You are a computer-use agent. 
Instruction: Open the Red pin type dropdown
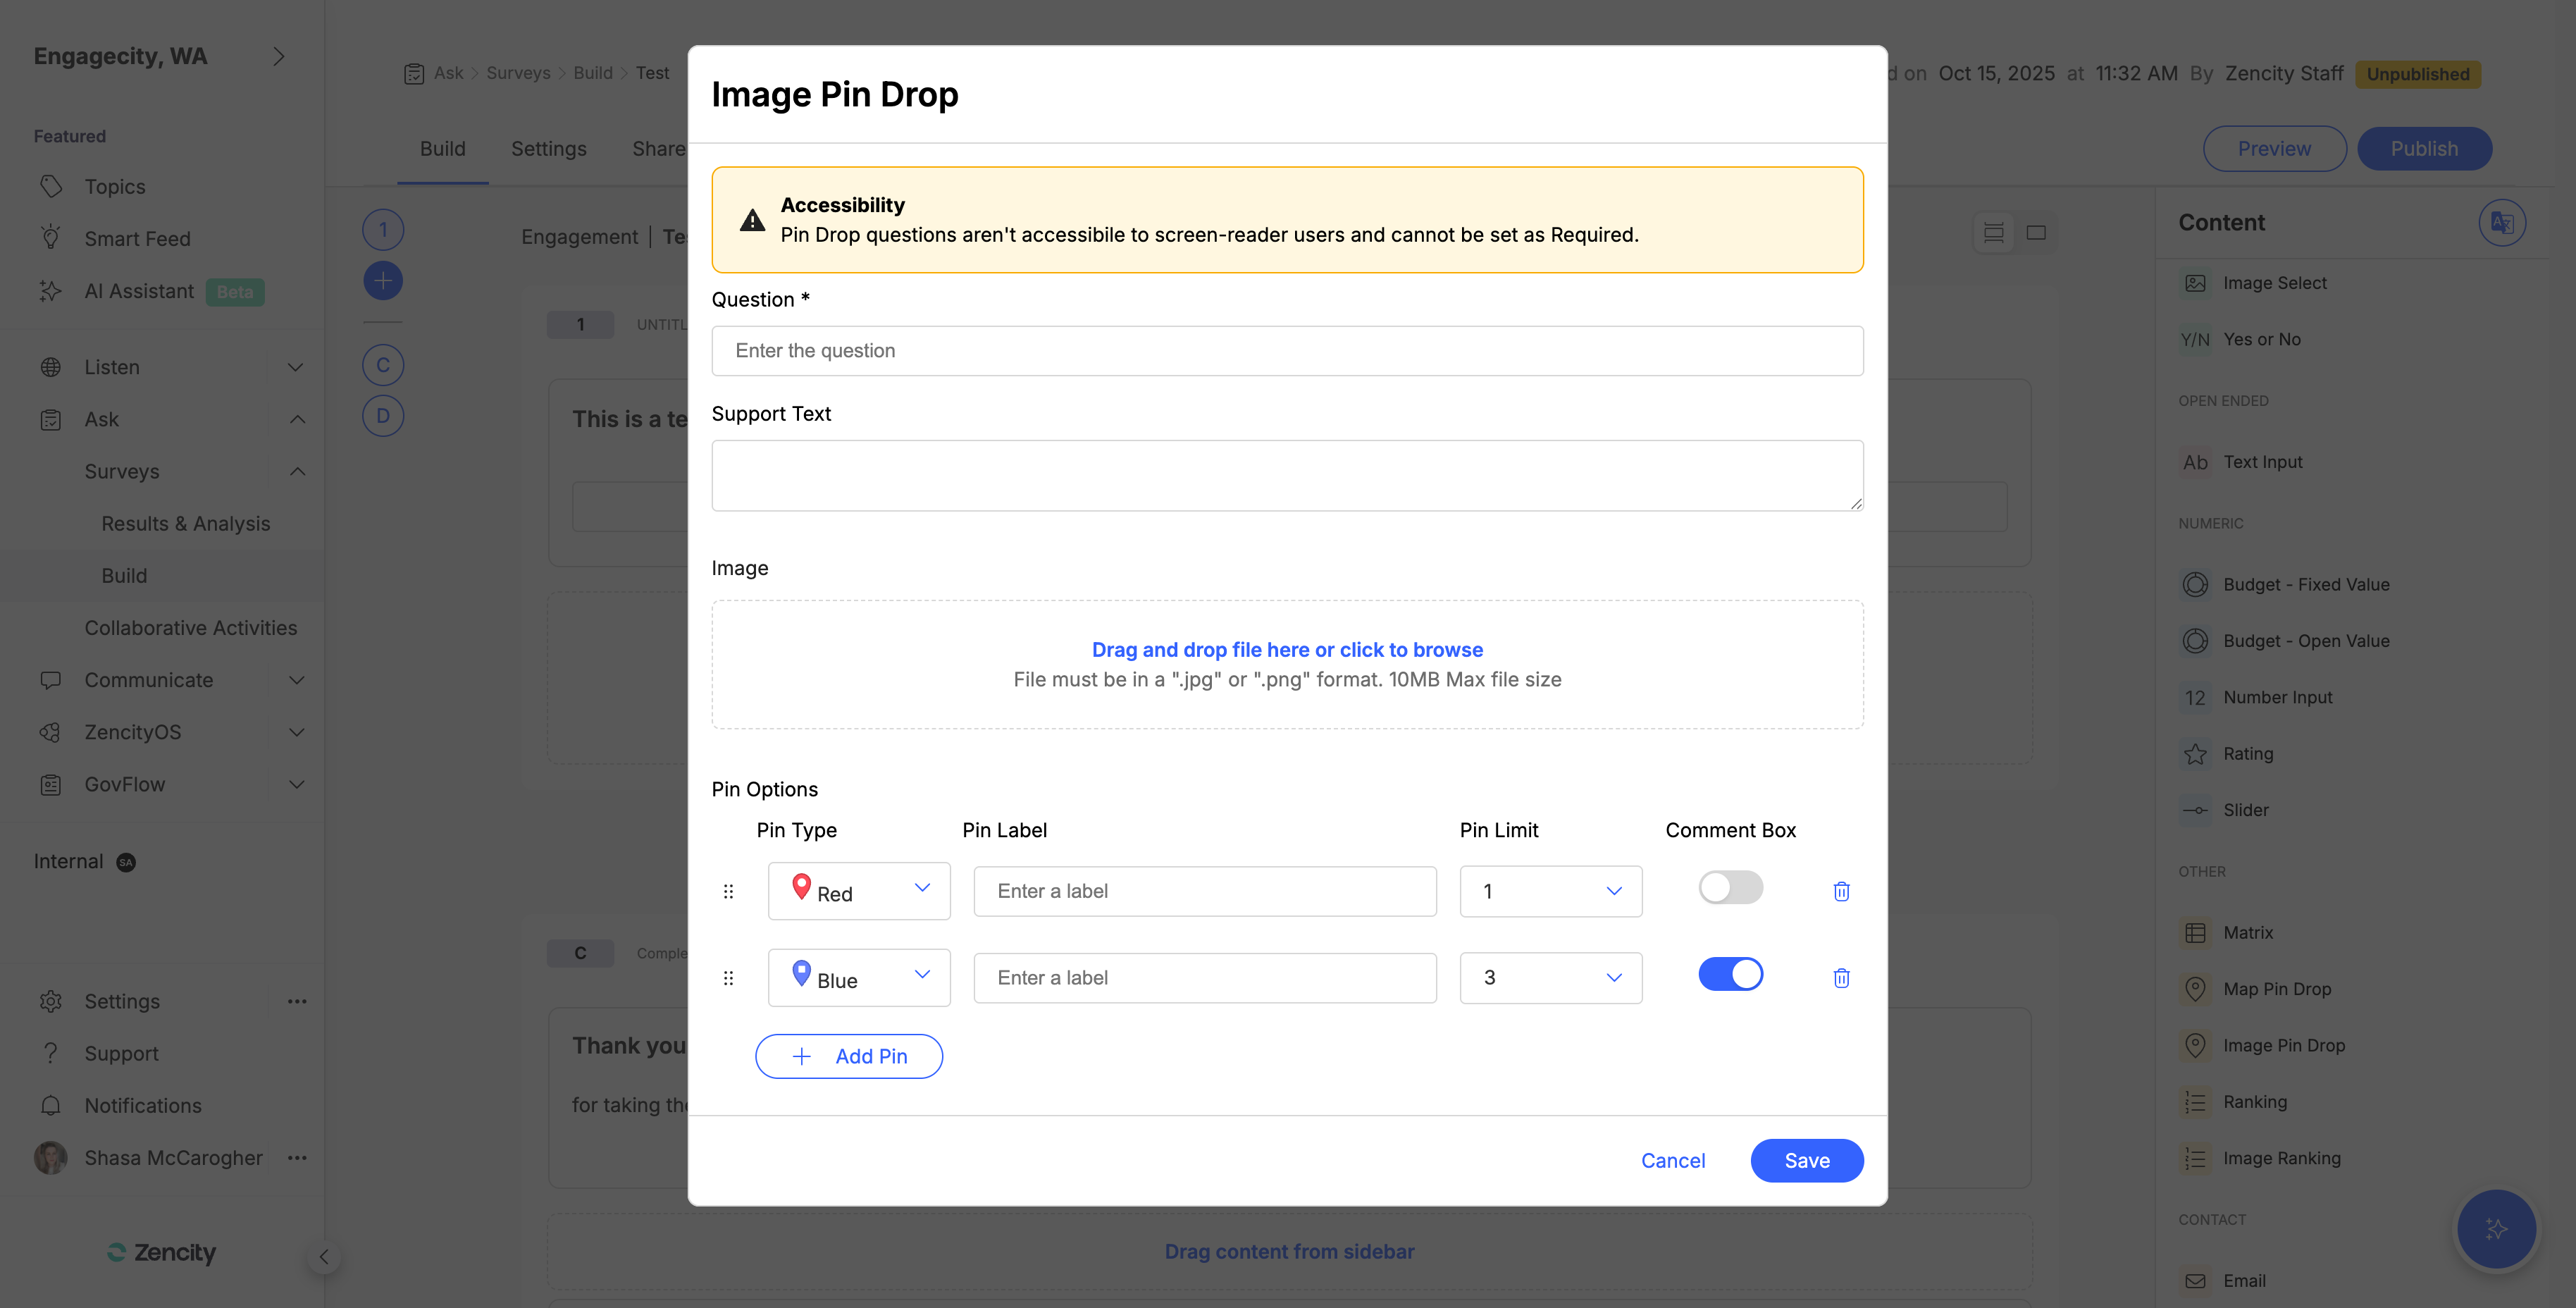pyautogui.click(x=858, y=891)
